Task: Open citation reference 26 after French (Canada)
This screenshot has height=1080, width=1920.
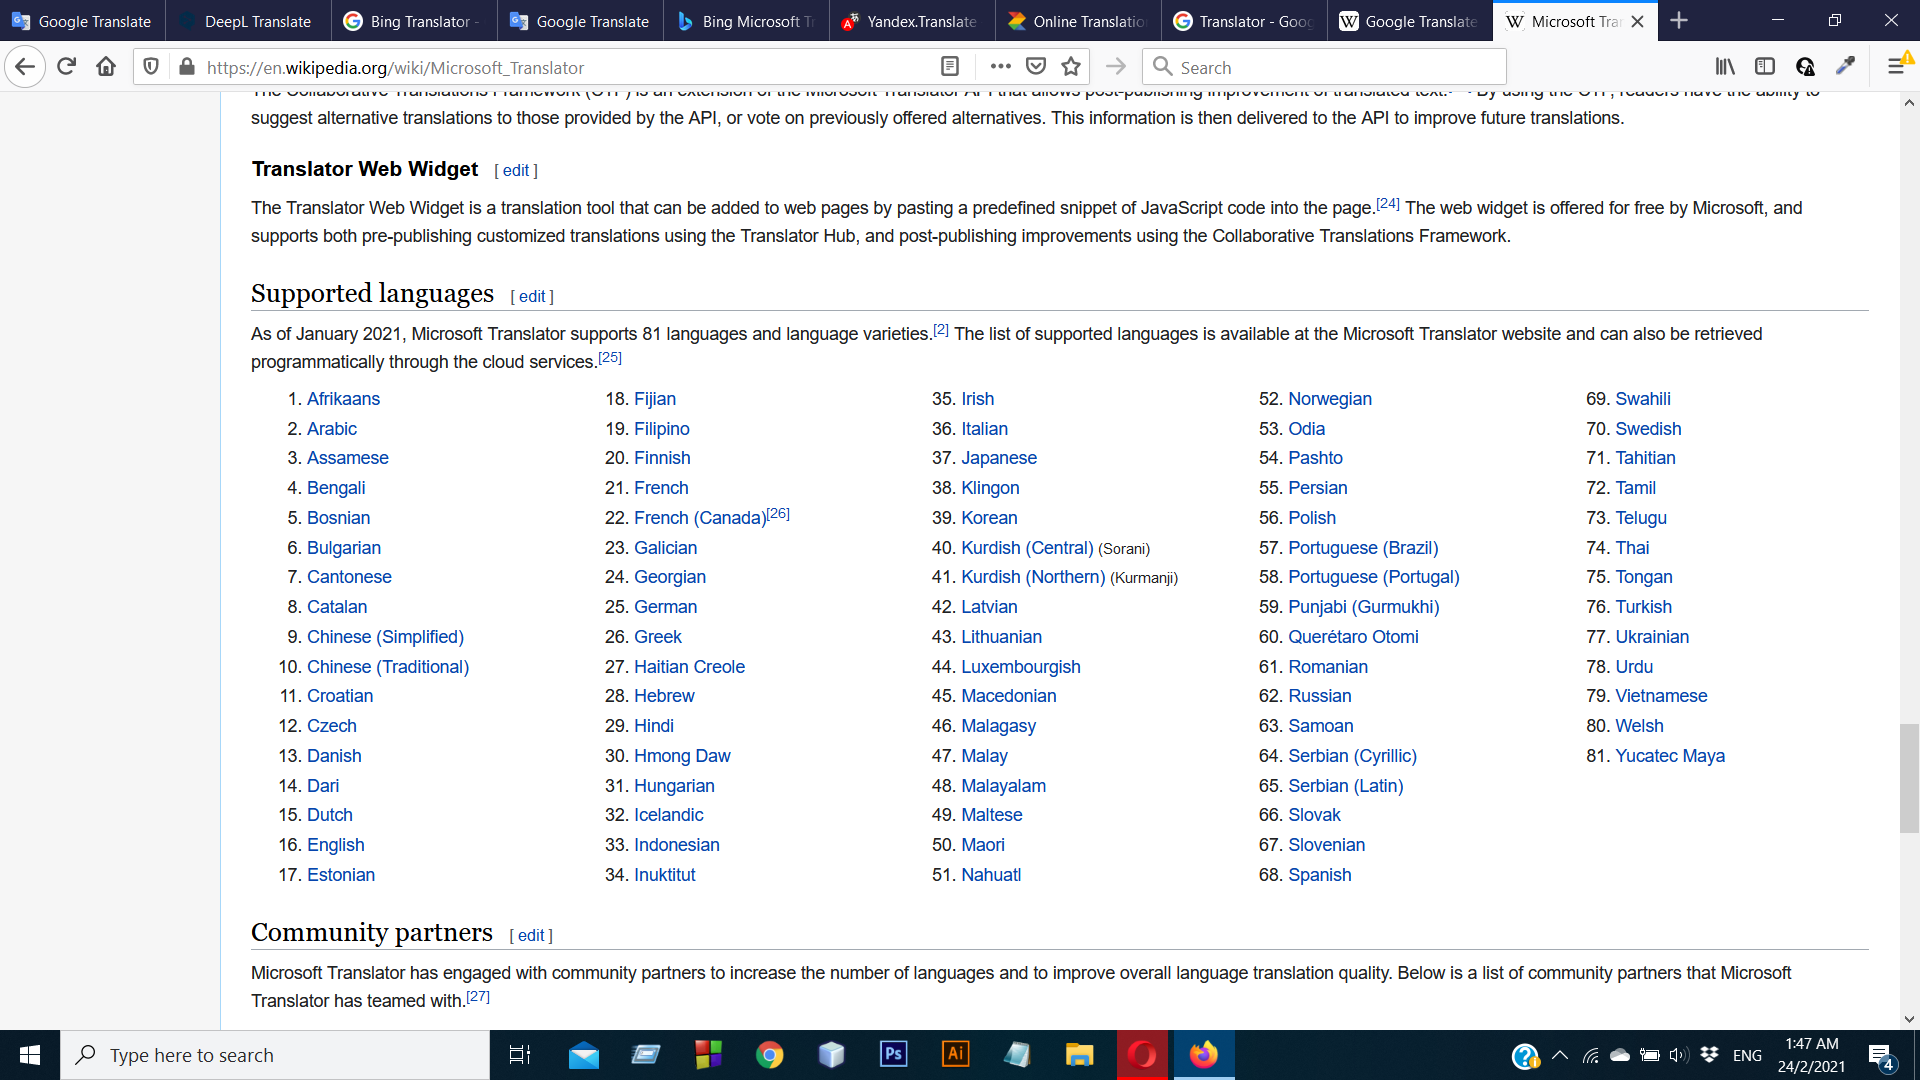Action: click(778, 513)
